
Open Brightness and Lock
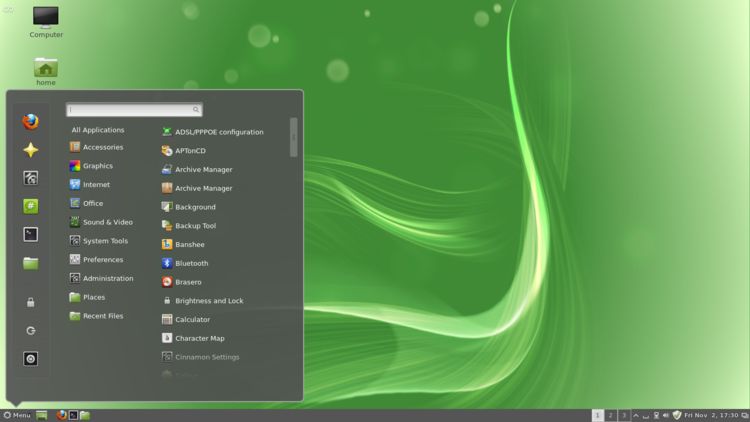(203, 300)
